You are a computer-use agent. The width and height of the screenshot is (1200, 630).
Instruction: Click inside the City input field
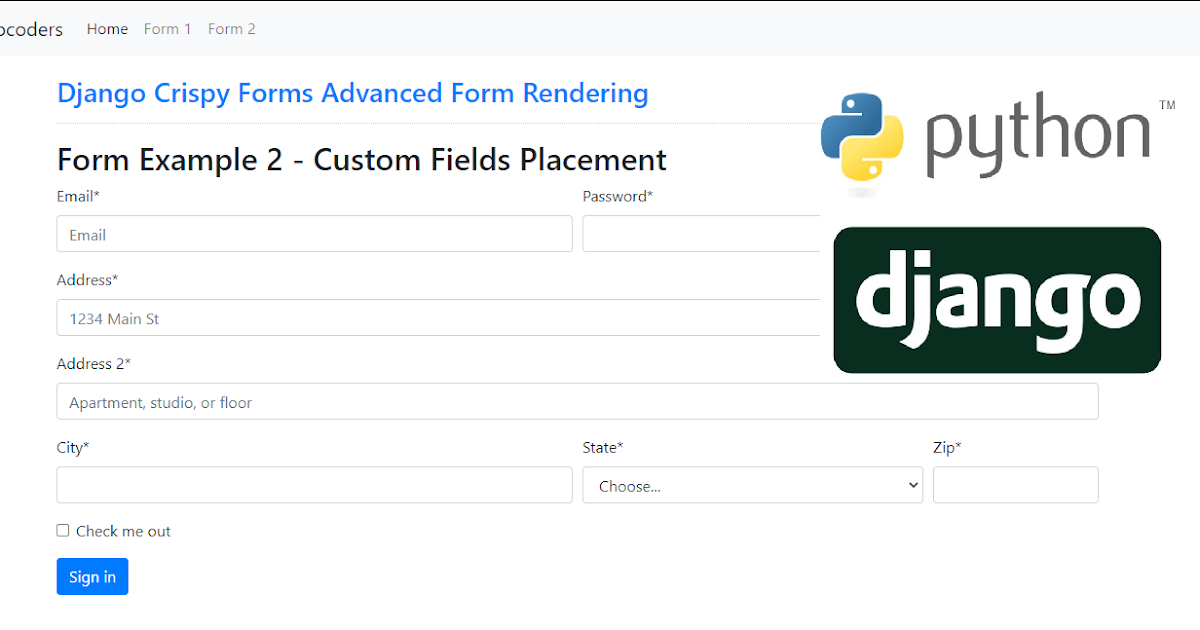coord(314,485)
